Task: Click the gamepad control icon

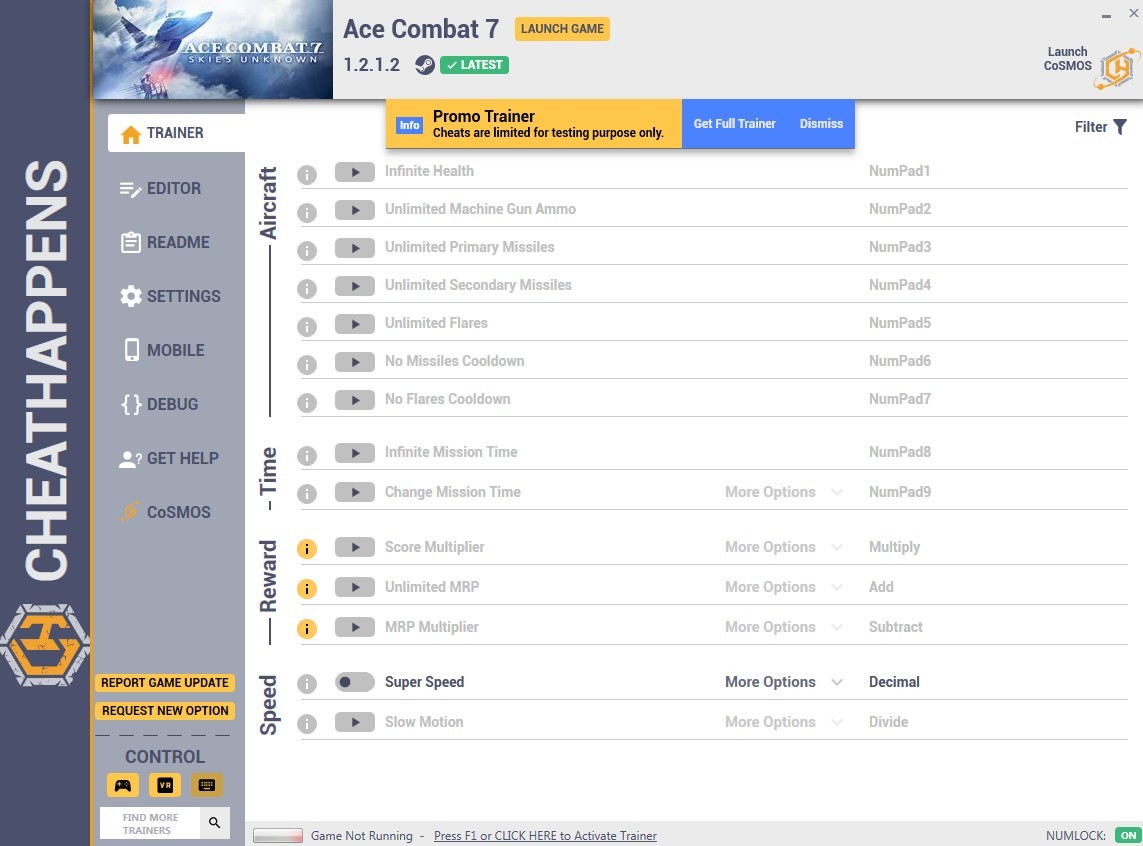Action: 122,785
